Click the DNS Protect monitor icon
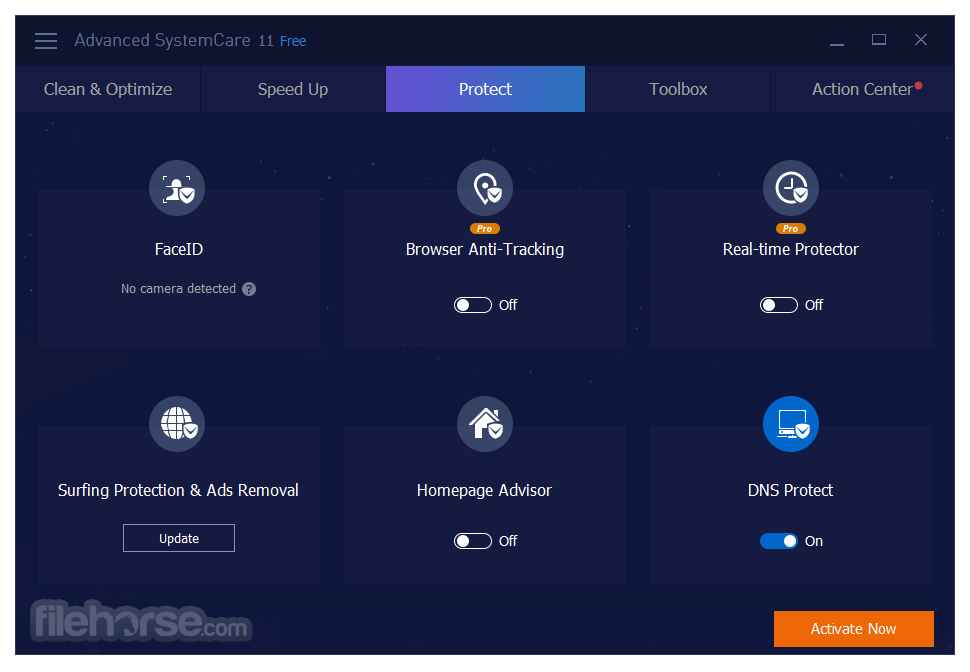The height and width of the screenshot is (672, 970). tap(791, 424)
